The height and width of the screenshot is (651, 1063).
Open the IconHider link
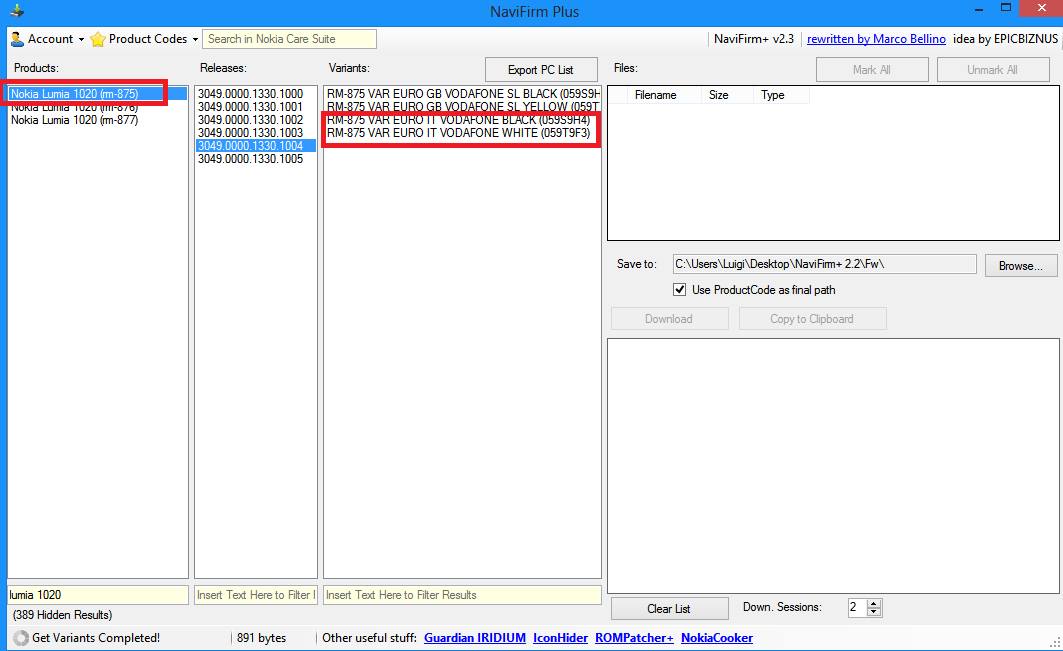point(560,637)
